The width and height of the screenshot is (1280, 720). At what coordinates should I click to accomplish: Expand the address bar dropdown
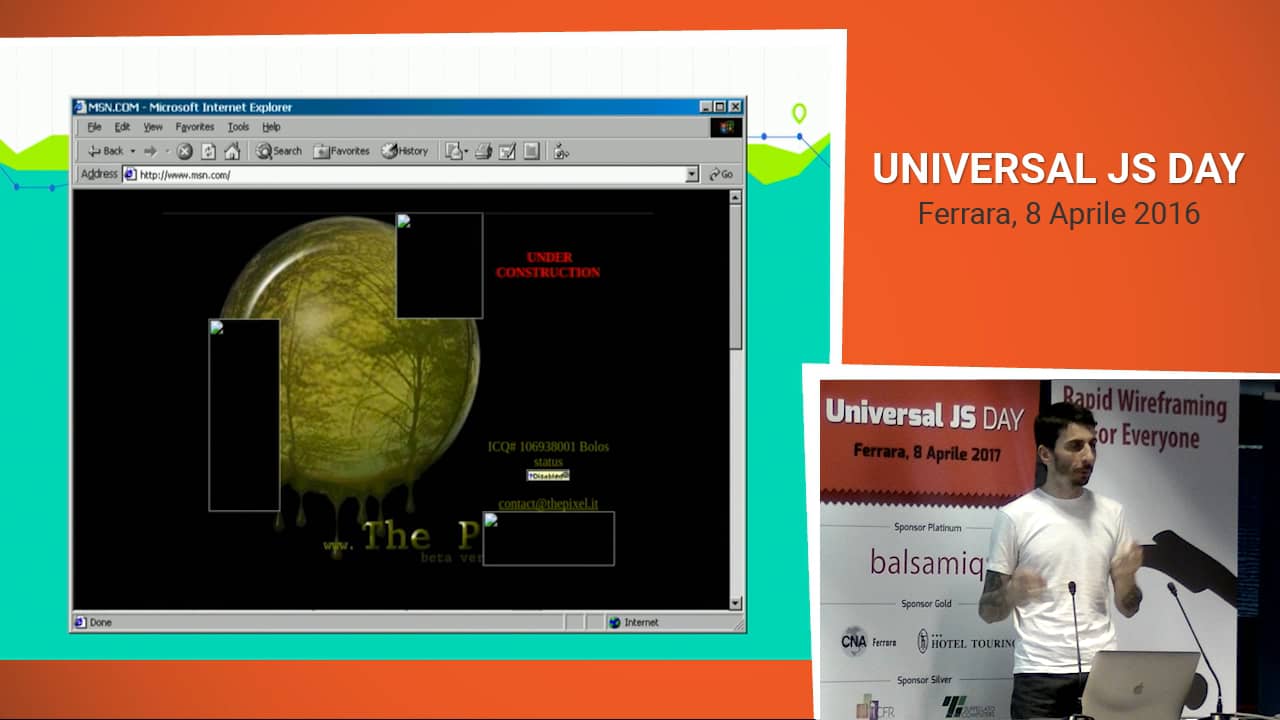tap(691, 174)
